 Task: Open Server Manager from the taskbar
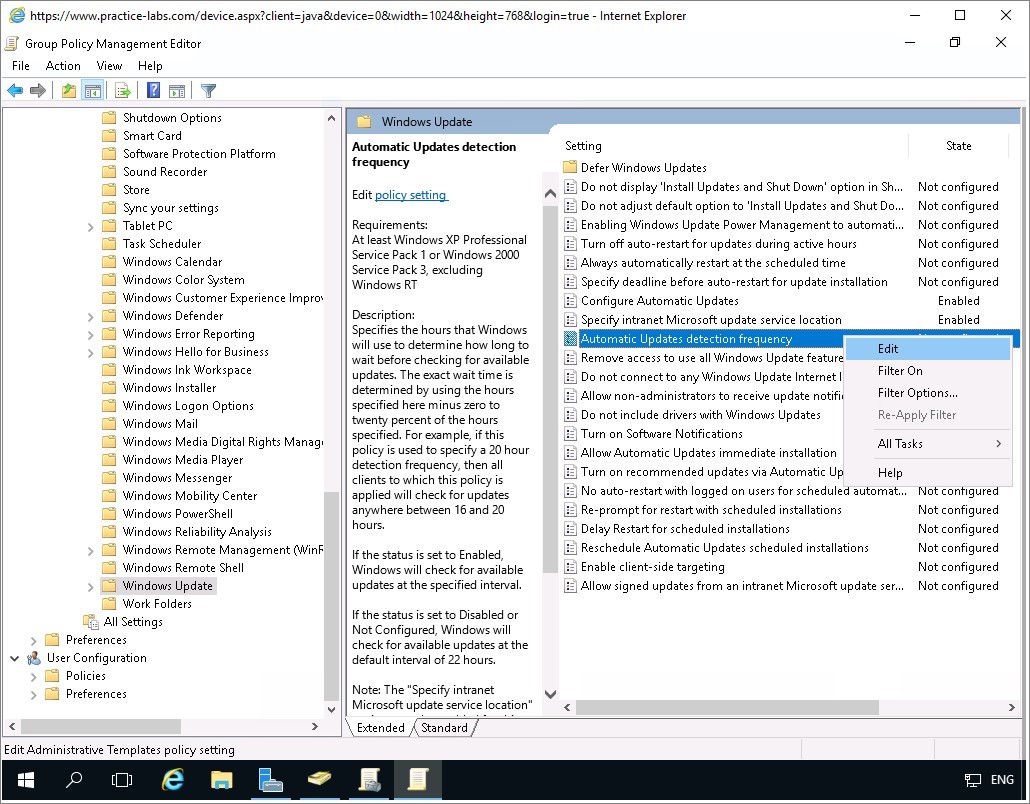tap(269, 779)
